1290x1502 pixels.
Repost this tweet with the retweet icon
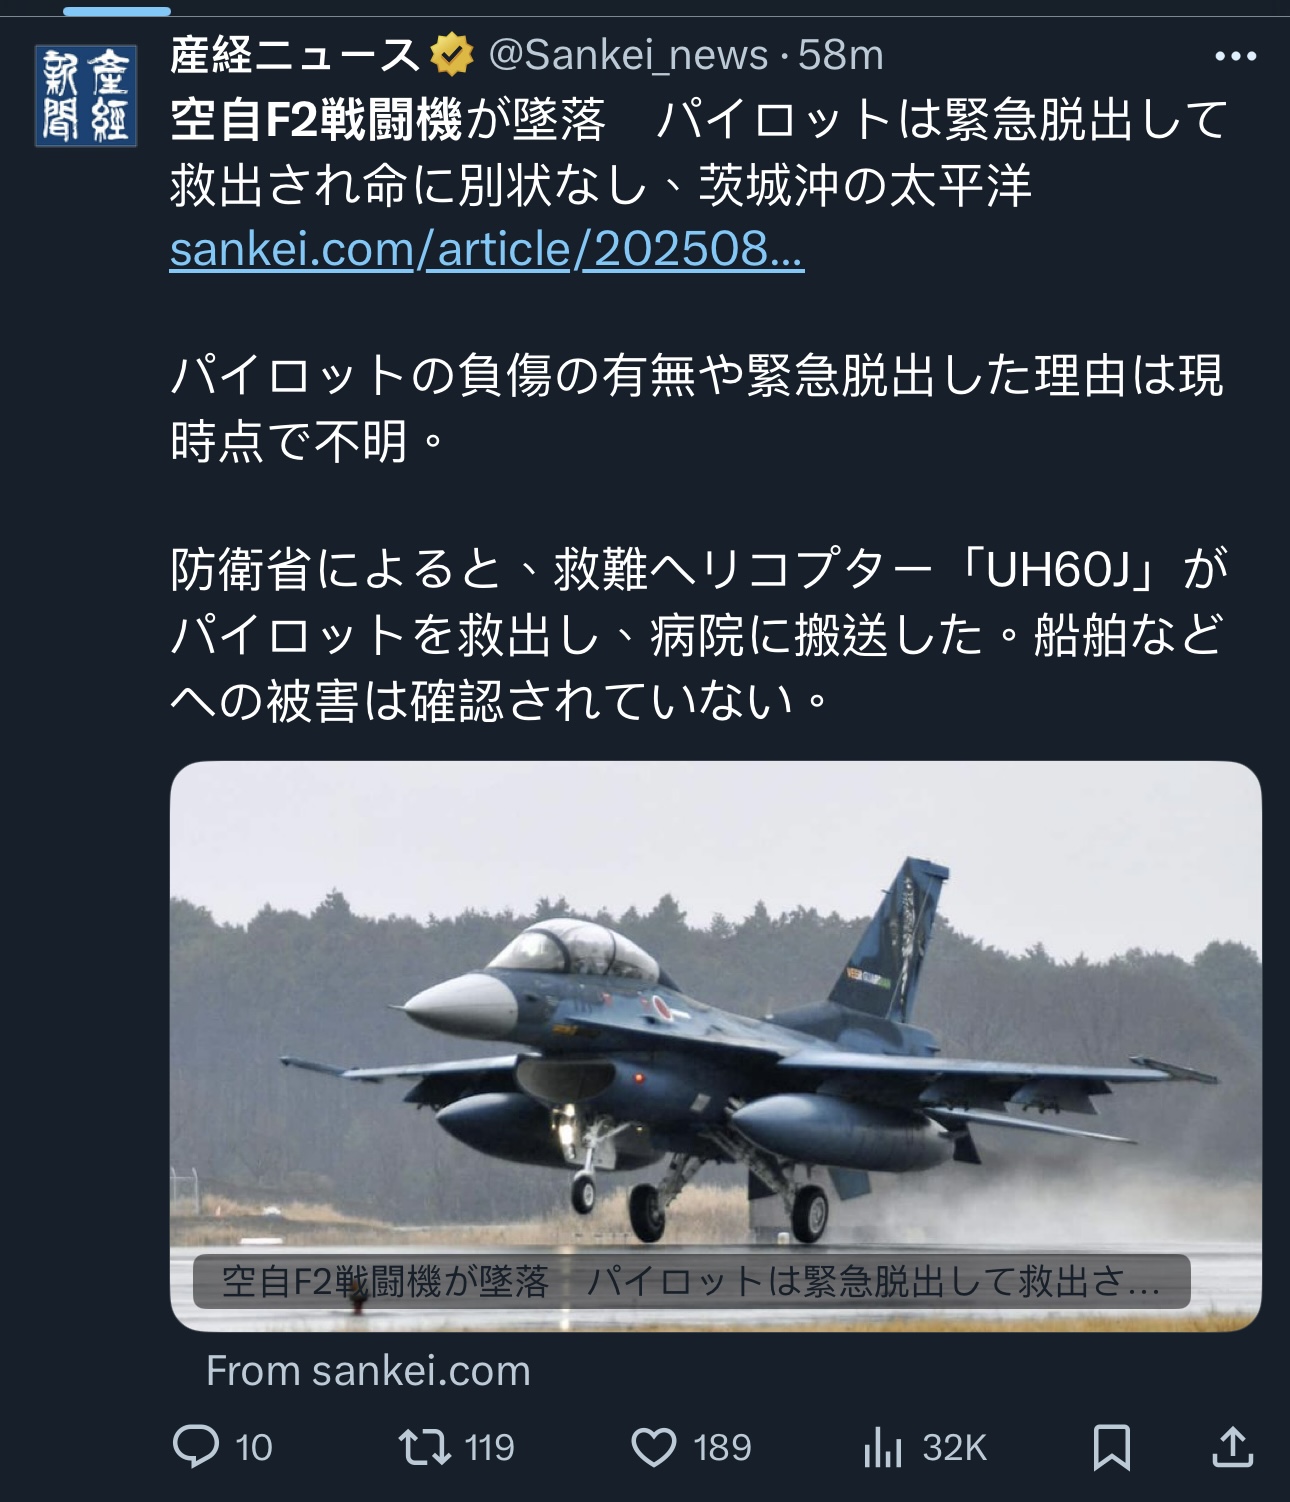425,1447
